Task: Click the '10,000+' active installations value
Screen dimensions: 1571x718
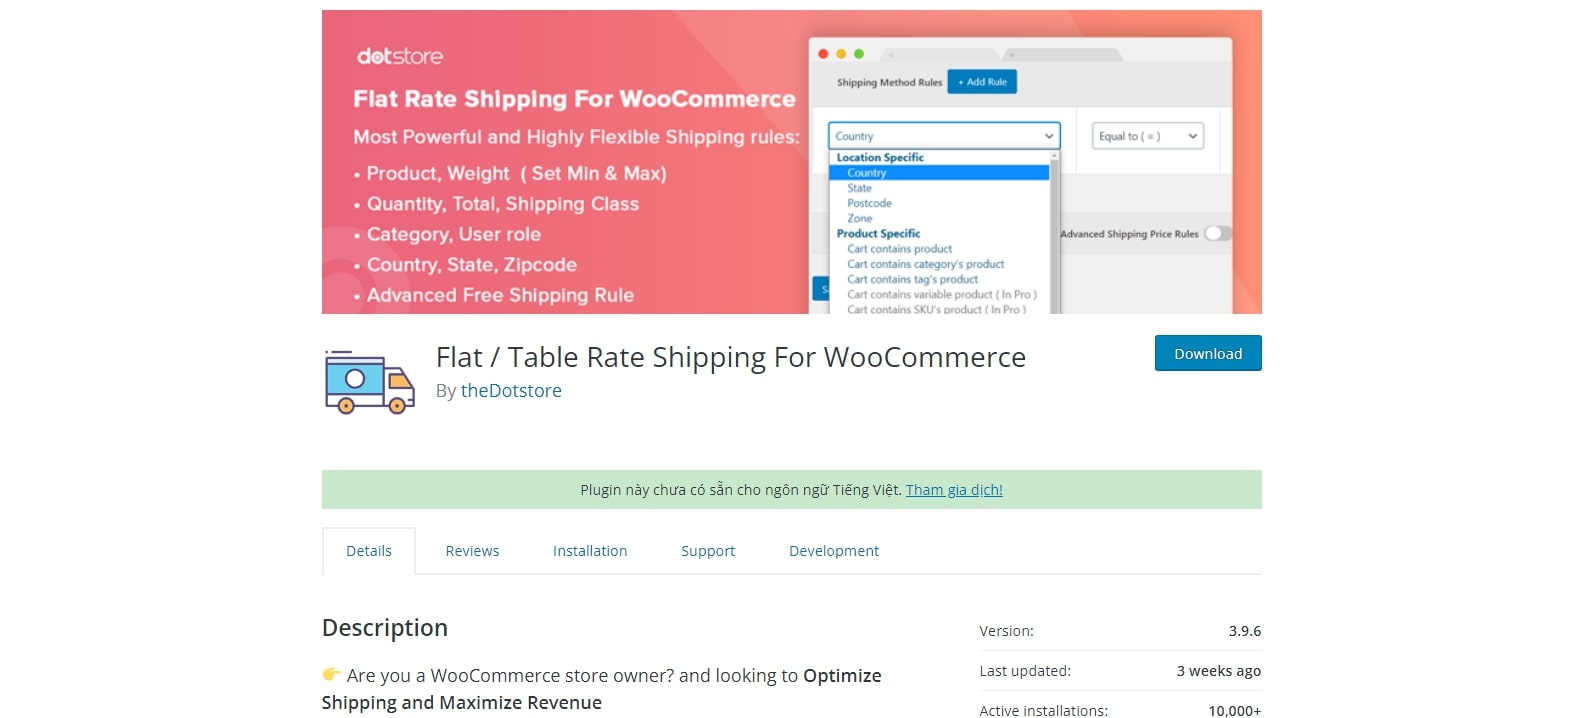Action: click(x=1235, y=710)
